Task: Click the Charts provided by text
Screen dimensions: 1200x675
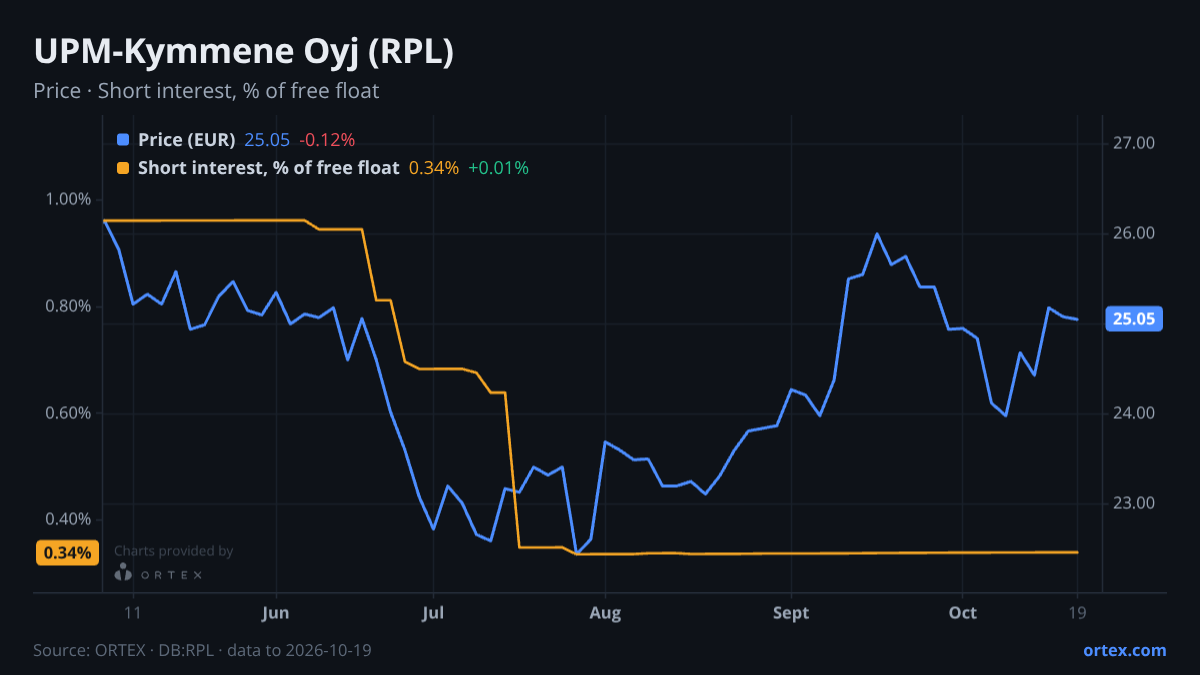Action: 174,551
